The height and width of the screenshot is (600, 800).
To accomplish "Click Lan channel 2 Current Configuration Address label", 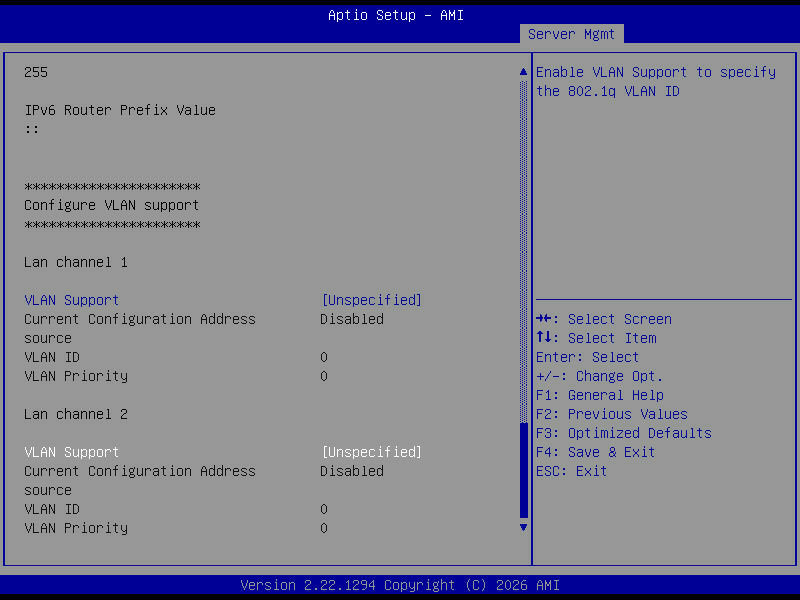I will (x=140, y=480).
